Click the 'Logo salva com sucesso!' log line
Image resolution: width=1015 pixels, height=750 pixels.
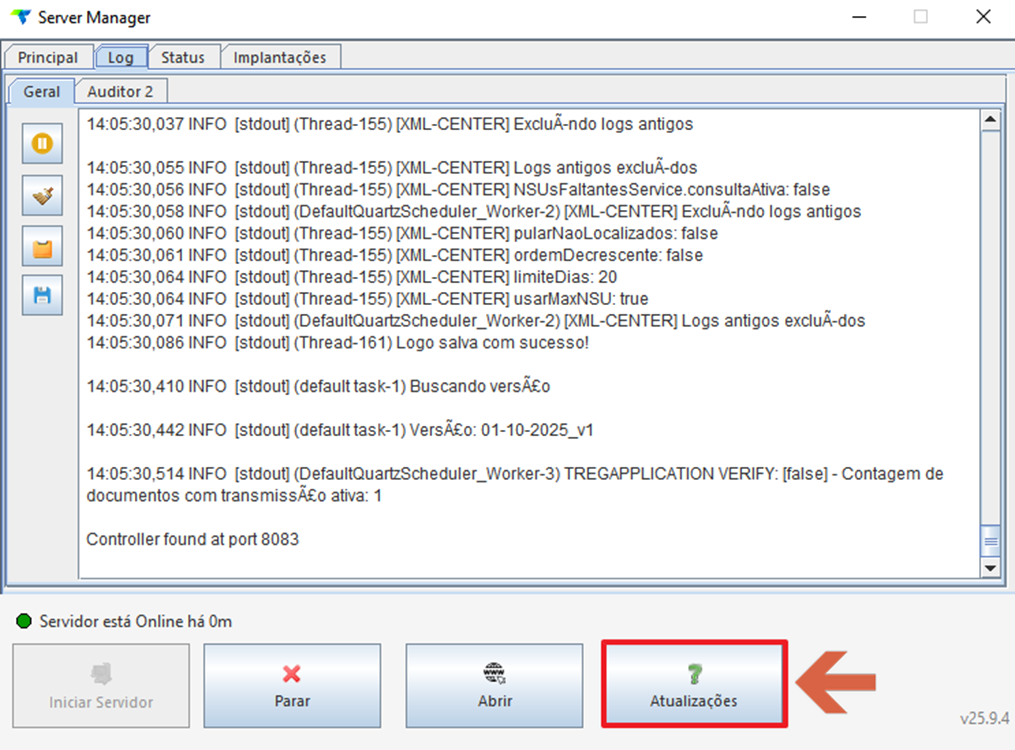point(338,342)
